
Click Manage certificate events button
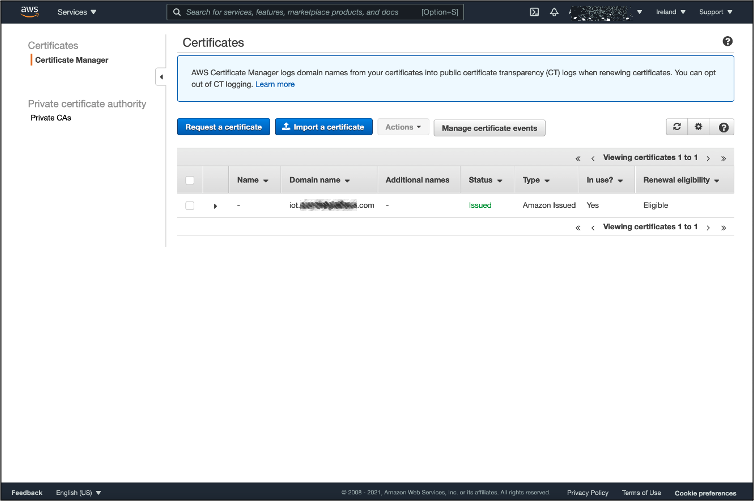(x=490, y=128)
